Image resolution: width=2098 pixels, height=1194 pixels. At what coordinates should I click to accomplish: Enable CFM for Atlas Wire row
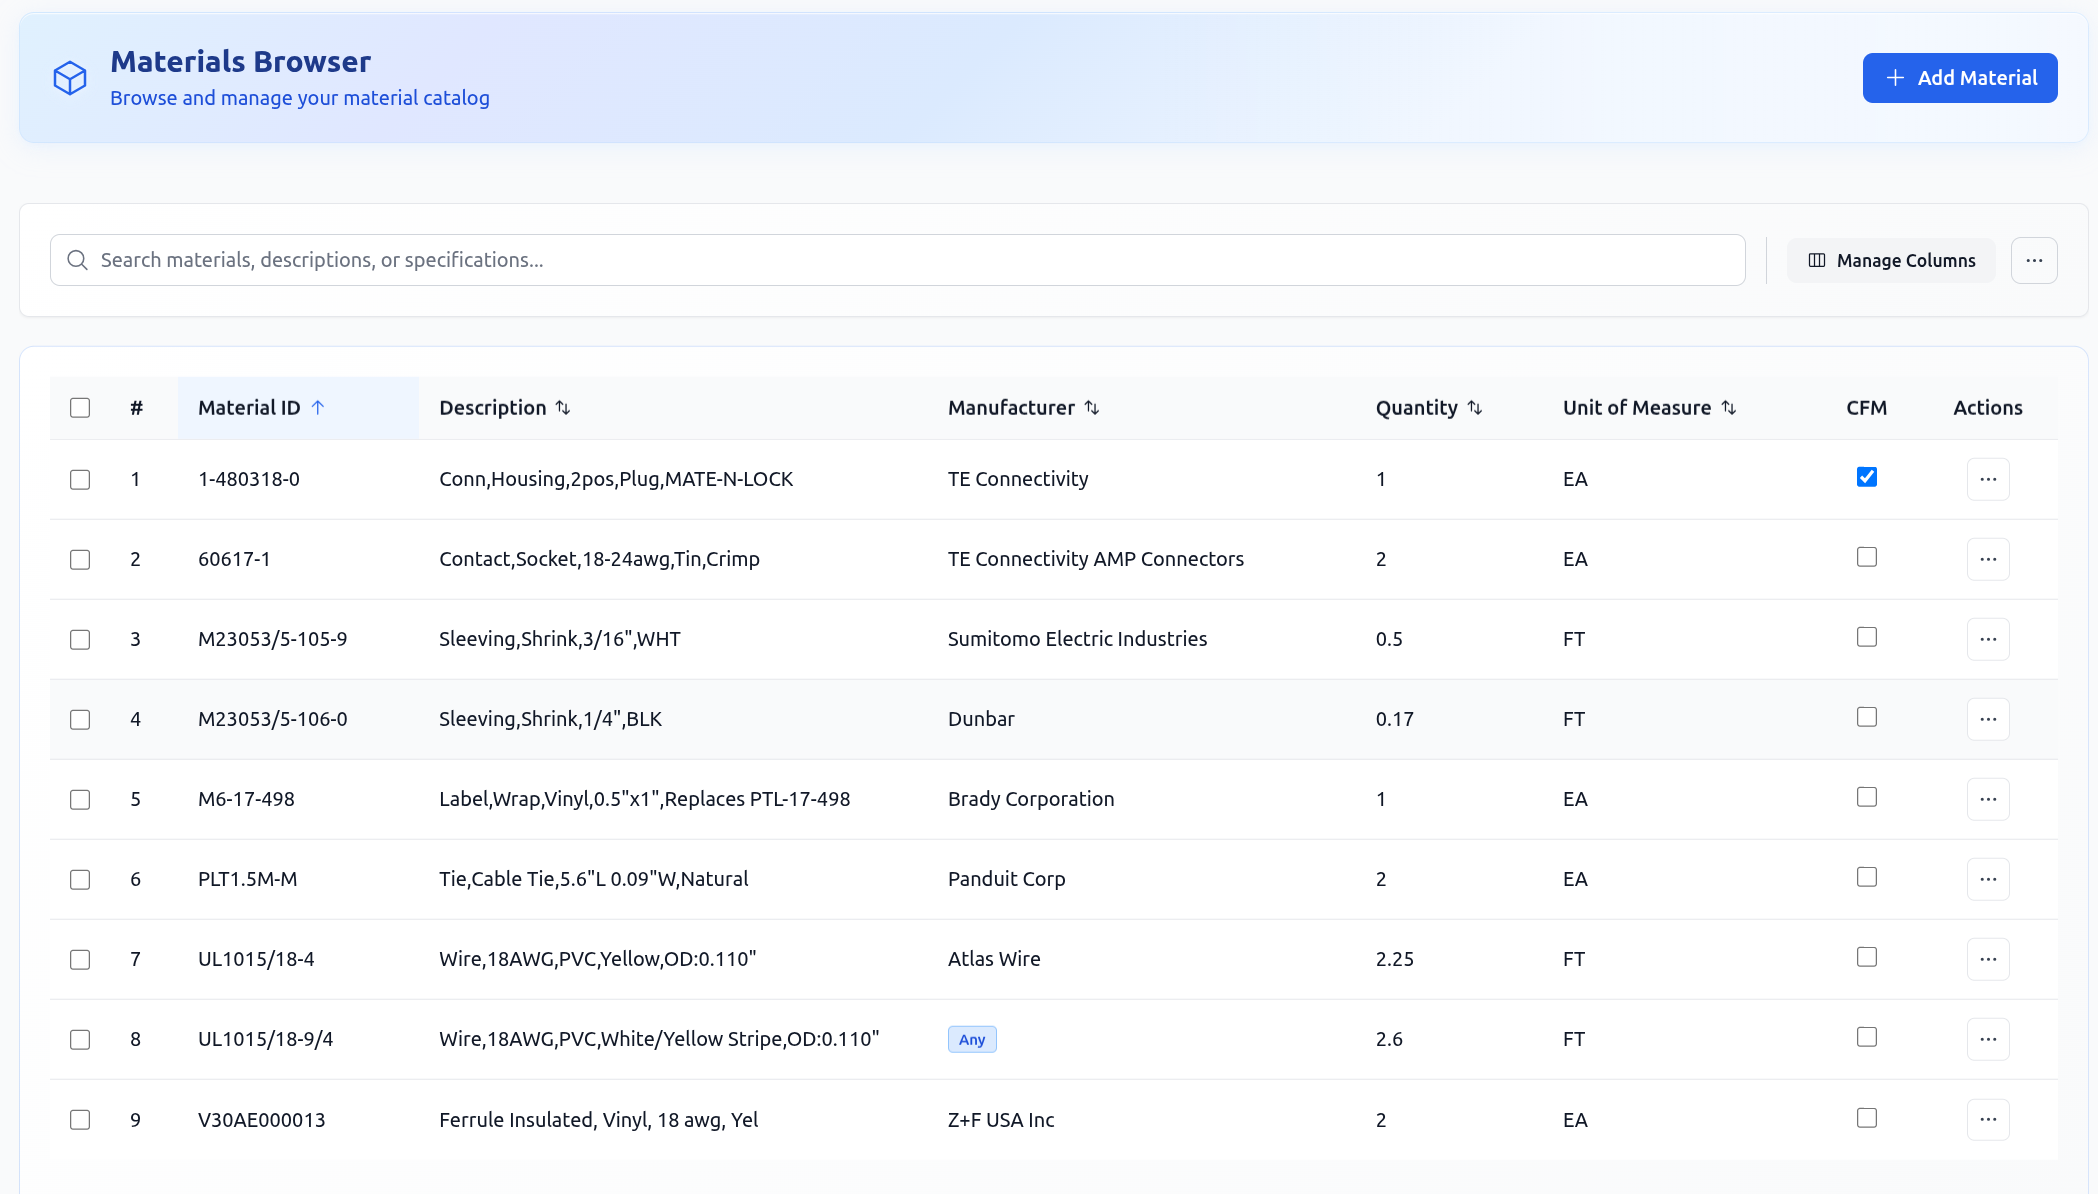point(1867,957)
